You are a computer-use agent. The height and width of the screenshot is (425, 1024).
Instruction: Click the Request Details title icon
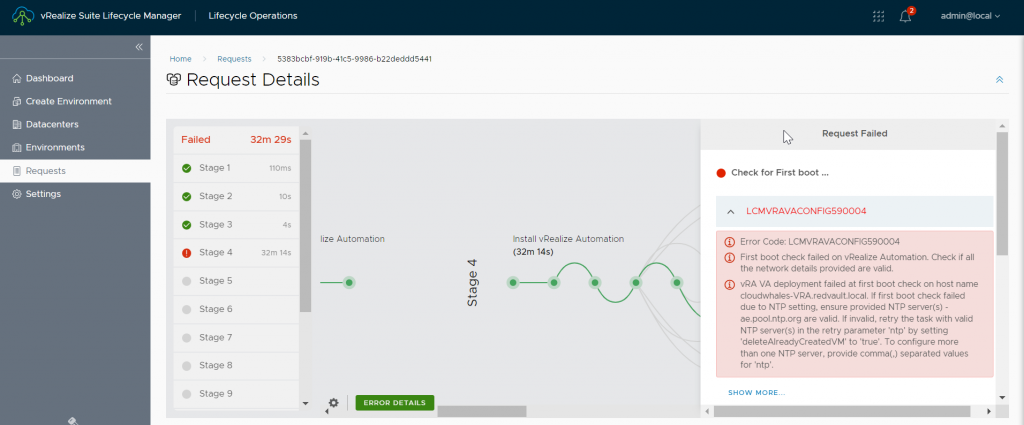click(174, 80)
